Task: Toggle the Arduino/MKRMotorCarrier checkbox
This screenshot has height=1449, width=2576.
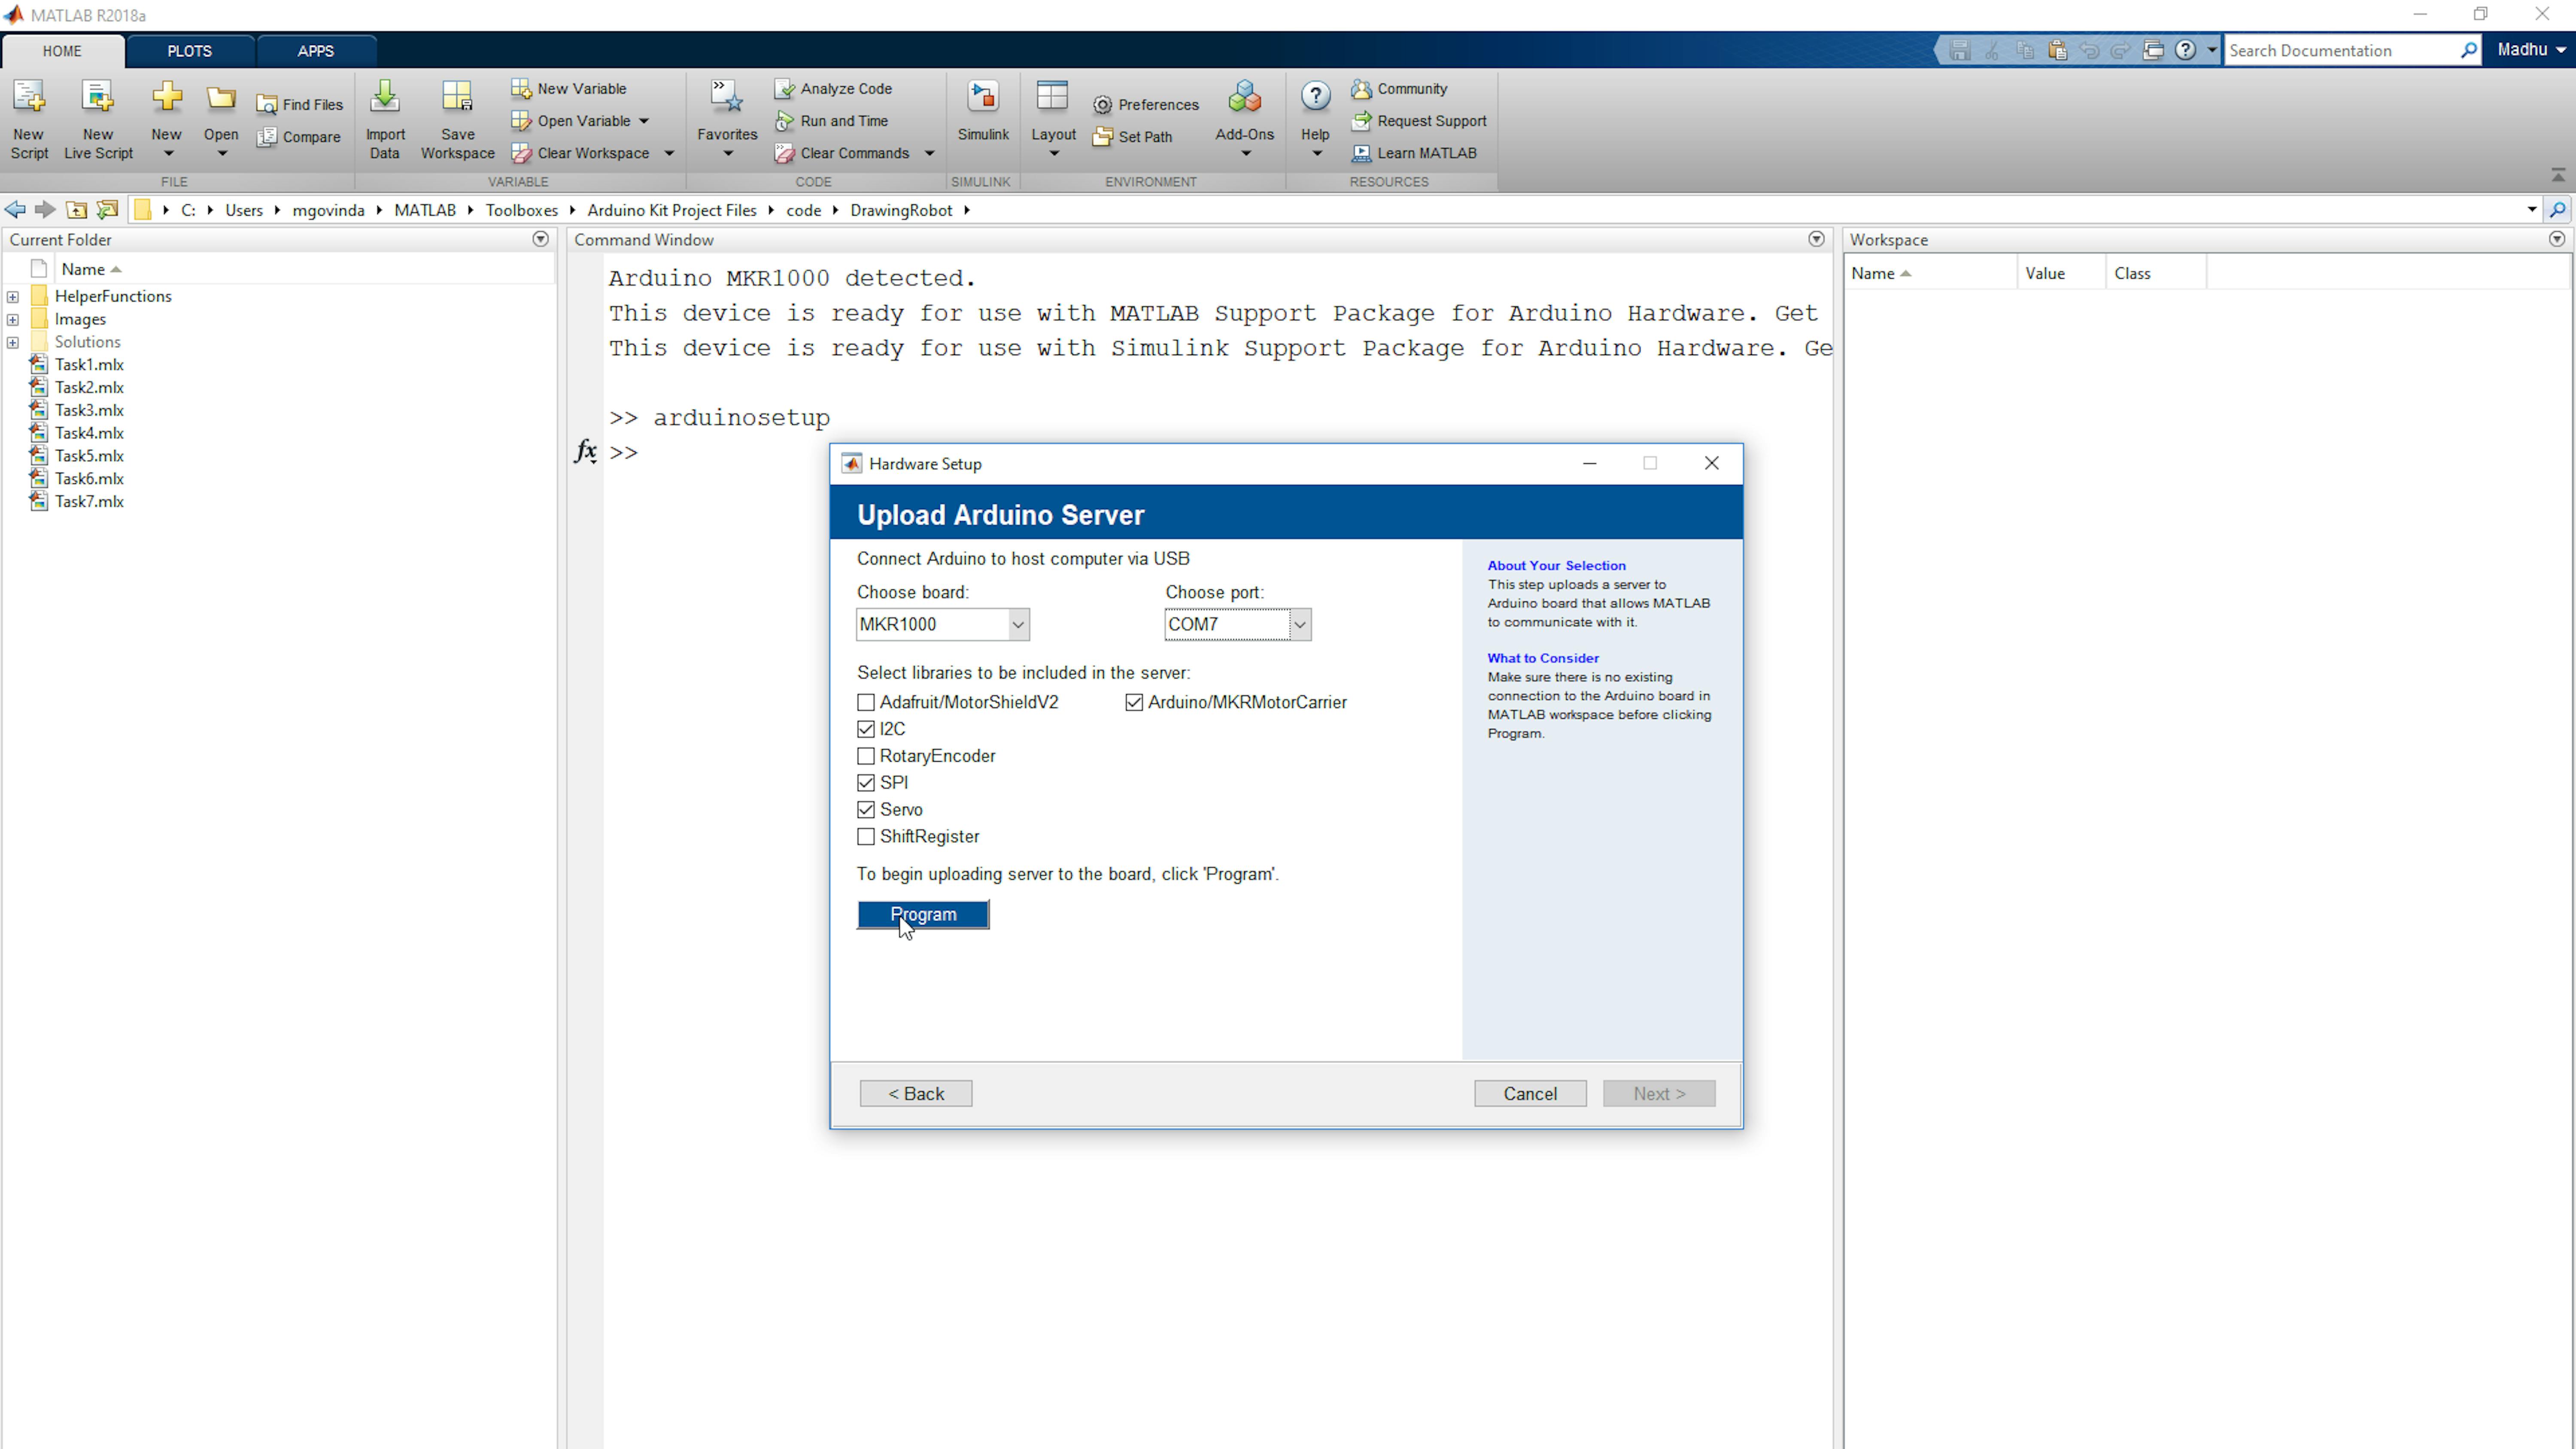Action: (x=1134, y=703)
